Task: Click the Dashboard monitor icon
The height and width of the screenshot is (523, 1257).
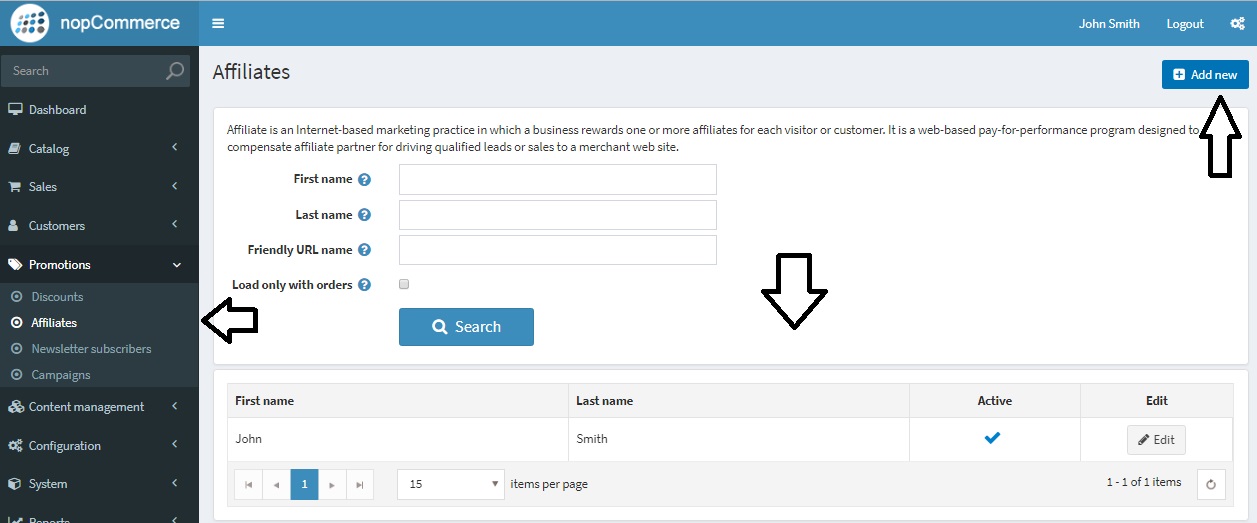Action: click(x=15, y=110)
